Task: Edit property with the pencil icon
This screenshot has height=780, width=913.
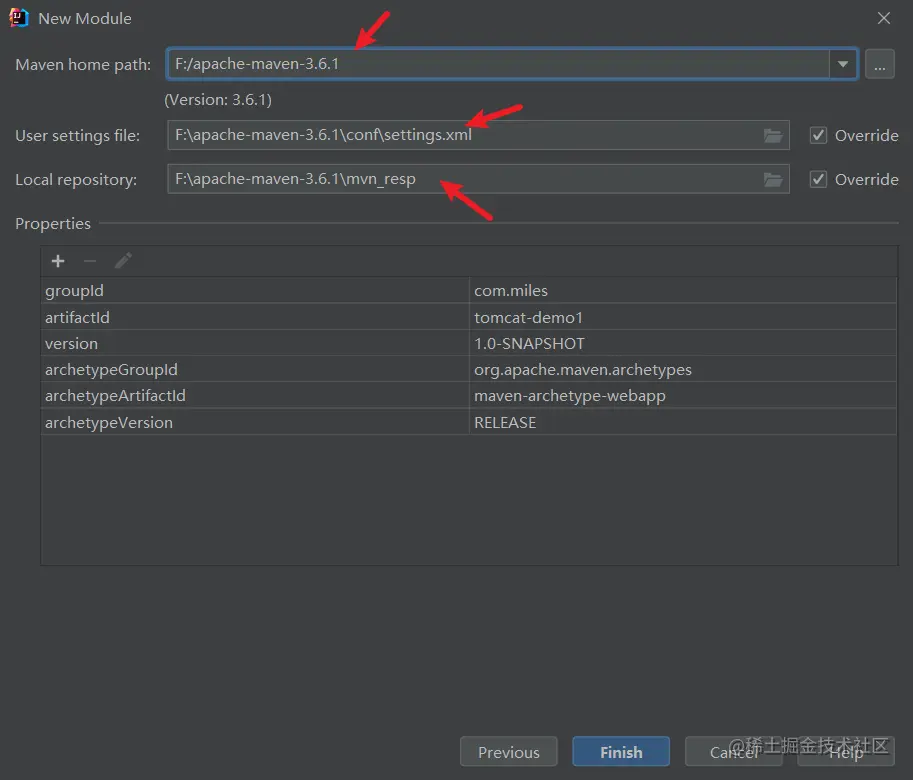Action: pyautogui.click(x=123, y=261)
